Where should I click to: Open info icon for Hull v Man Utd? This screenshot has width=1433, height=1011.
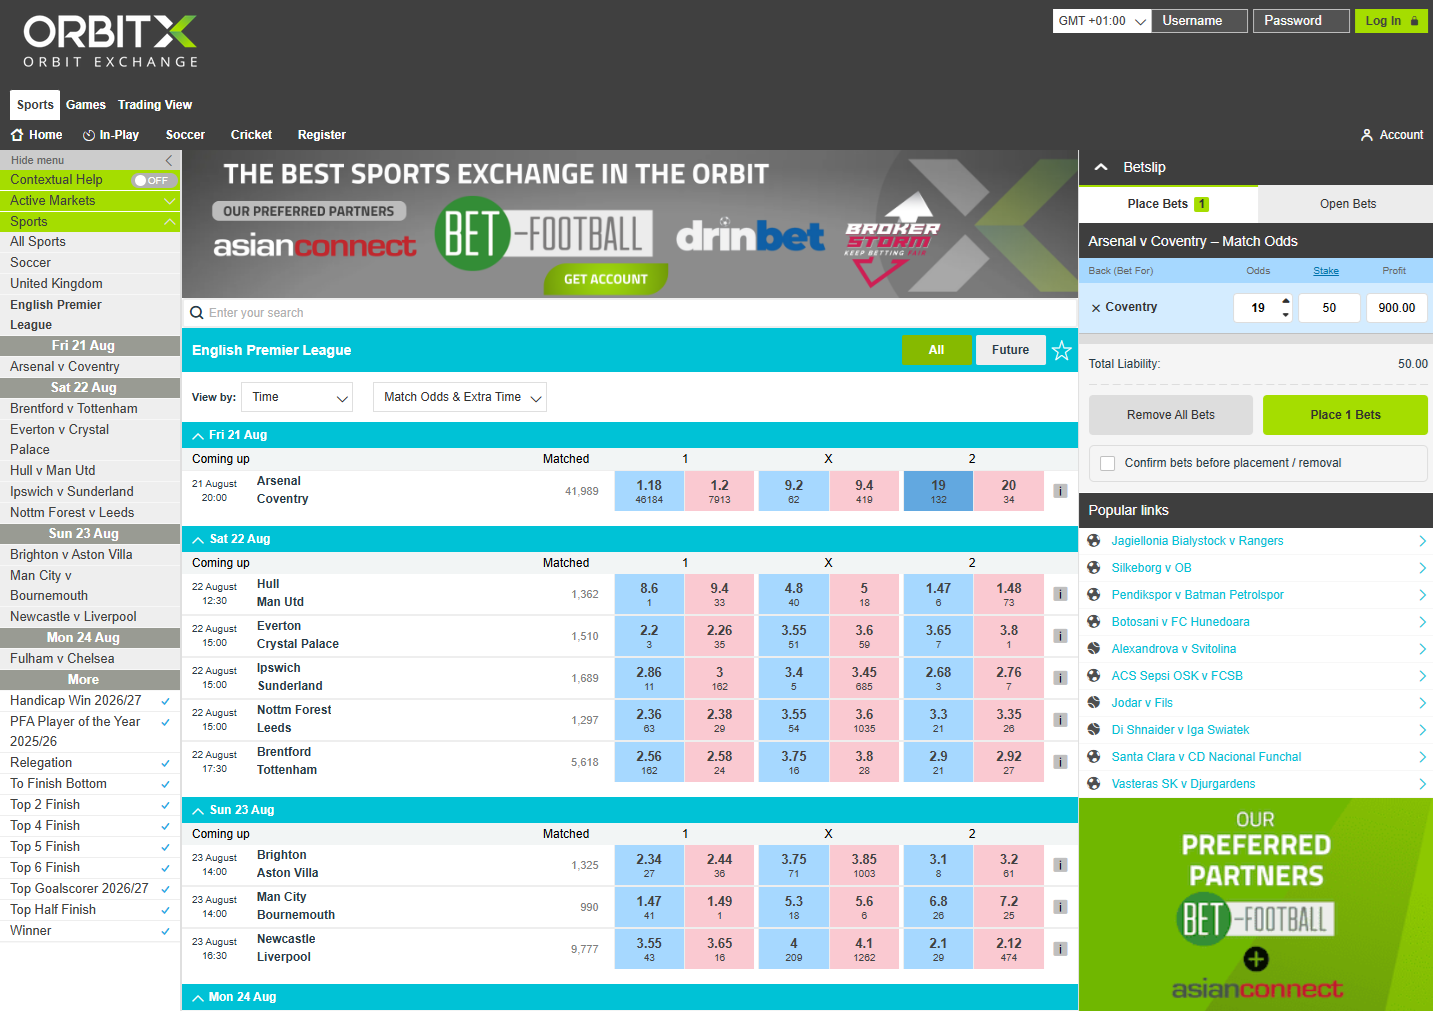(x=1060, y=594)
